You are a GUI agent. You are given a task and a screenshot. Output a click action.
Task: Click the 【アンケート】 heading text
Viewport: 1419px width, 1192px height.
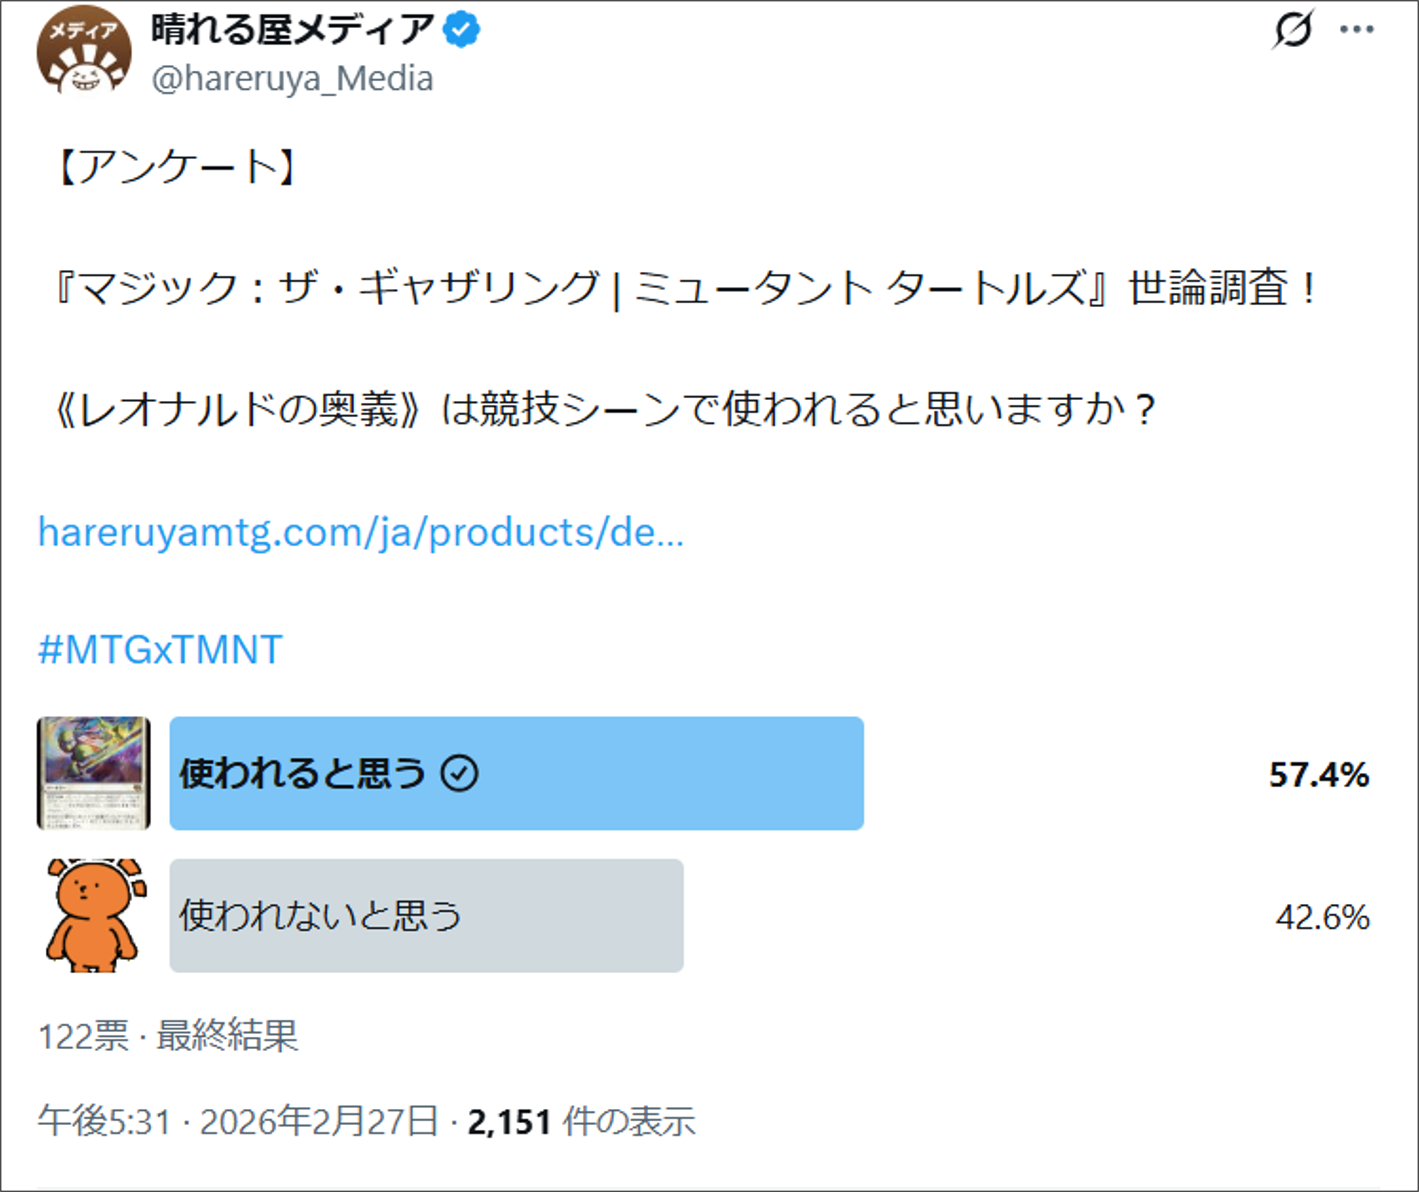[176, 167]
